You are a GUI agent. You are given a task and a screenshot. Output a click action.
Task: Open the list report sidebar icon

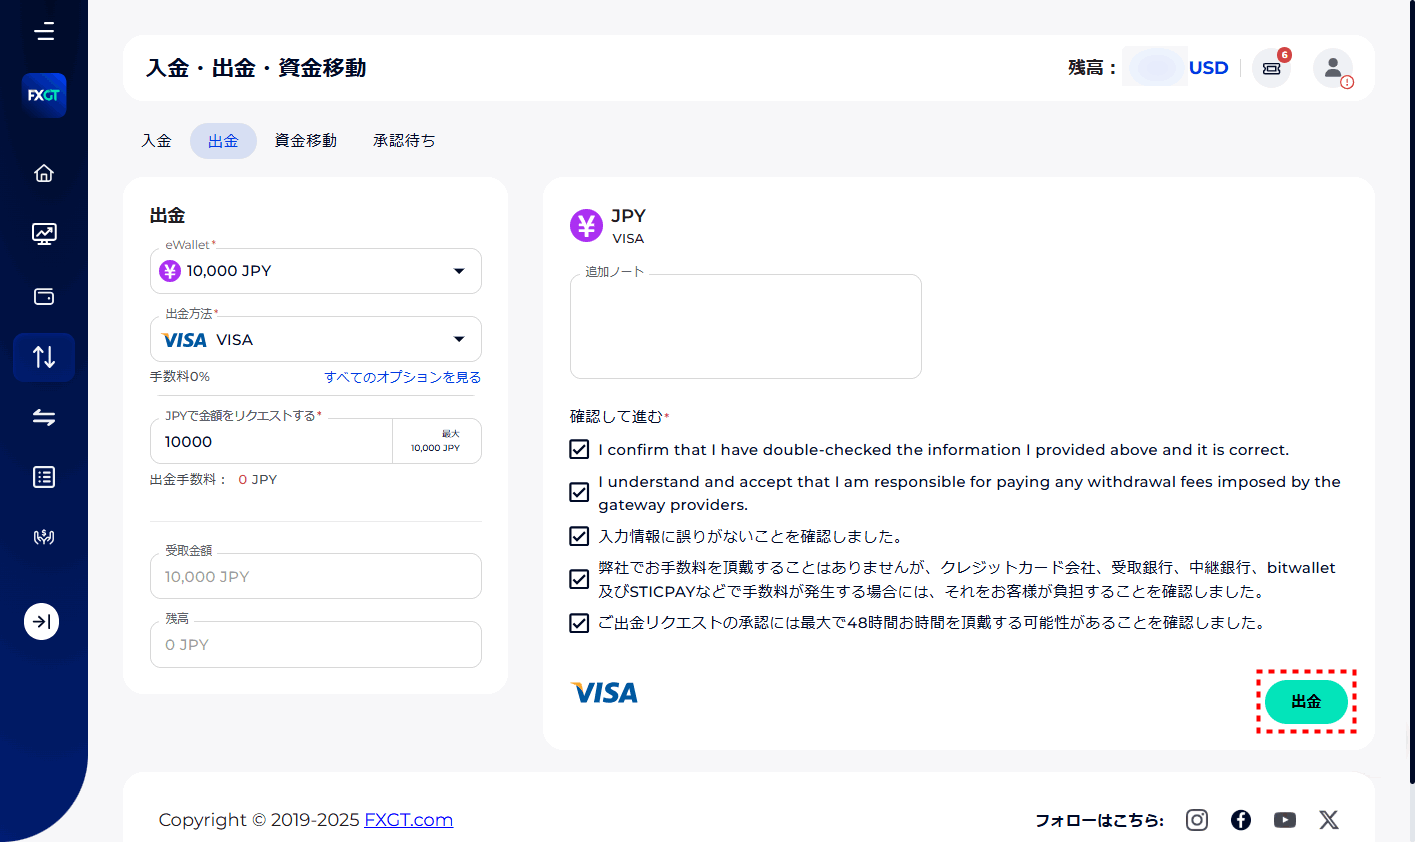(x=44, y=477)
